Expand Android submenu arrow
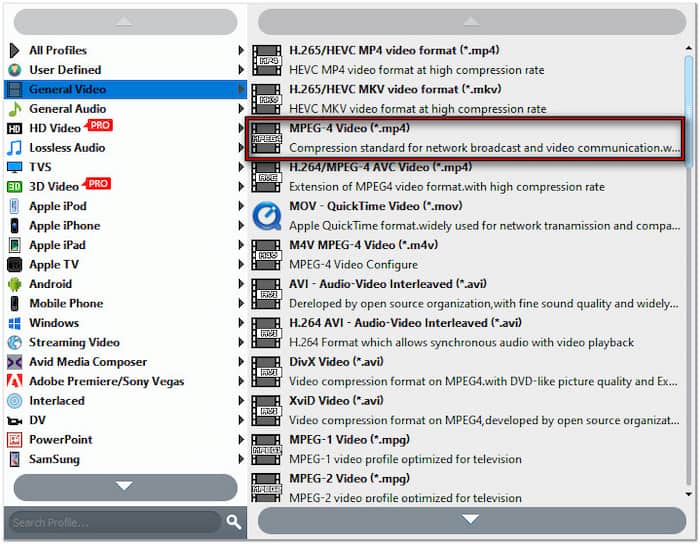The image size is (700, 544). coord(241,284)
